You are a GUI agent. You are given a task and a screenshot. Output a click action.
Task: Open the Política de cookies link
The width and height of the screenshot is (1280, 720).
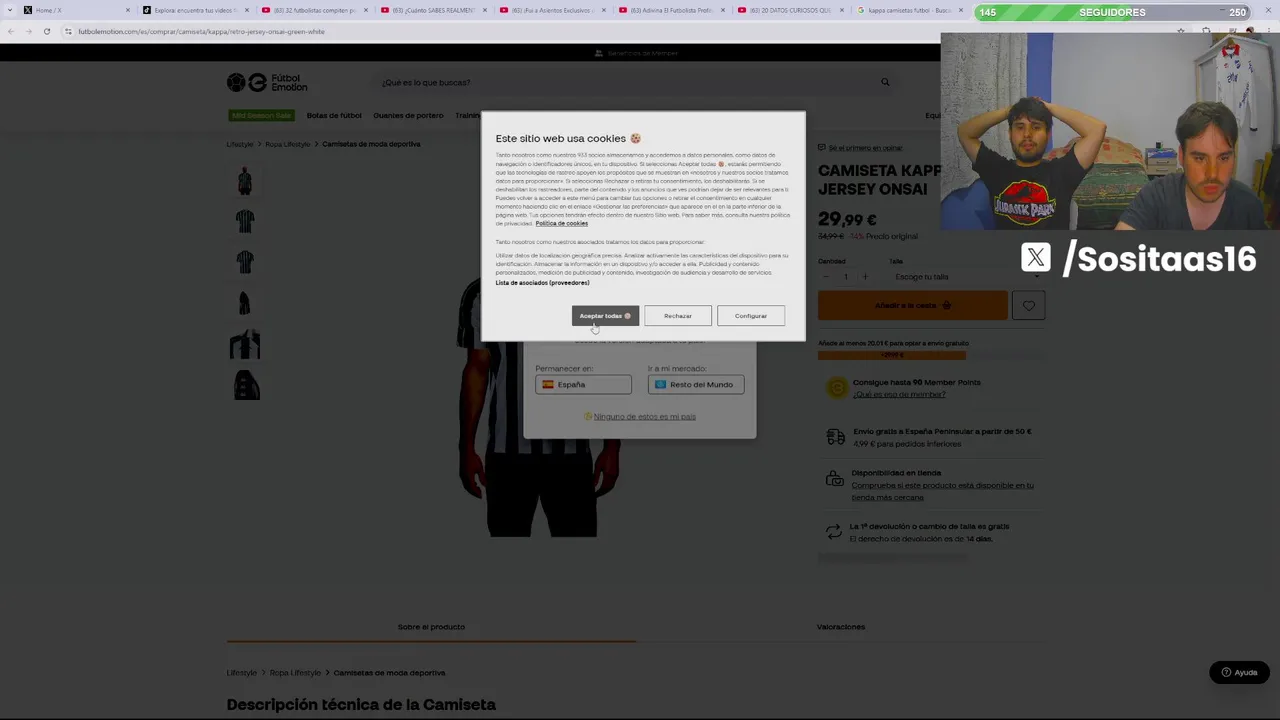click(x=562, y=223)
